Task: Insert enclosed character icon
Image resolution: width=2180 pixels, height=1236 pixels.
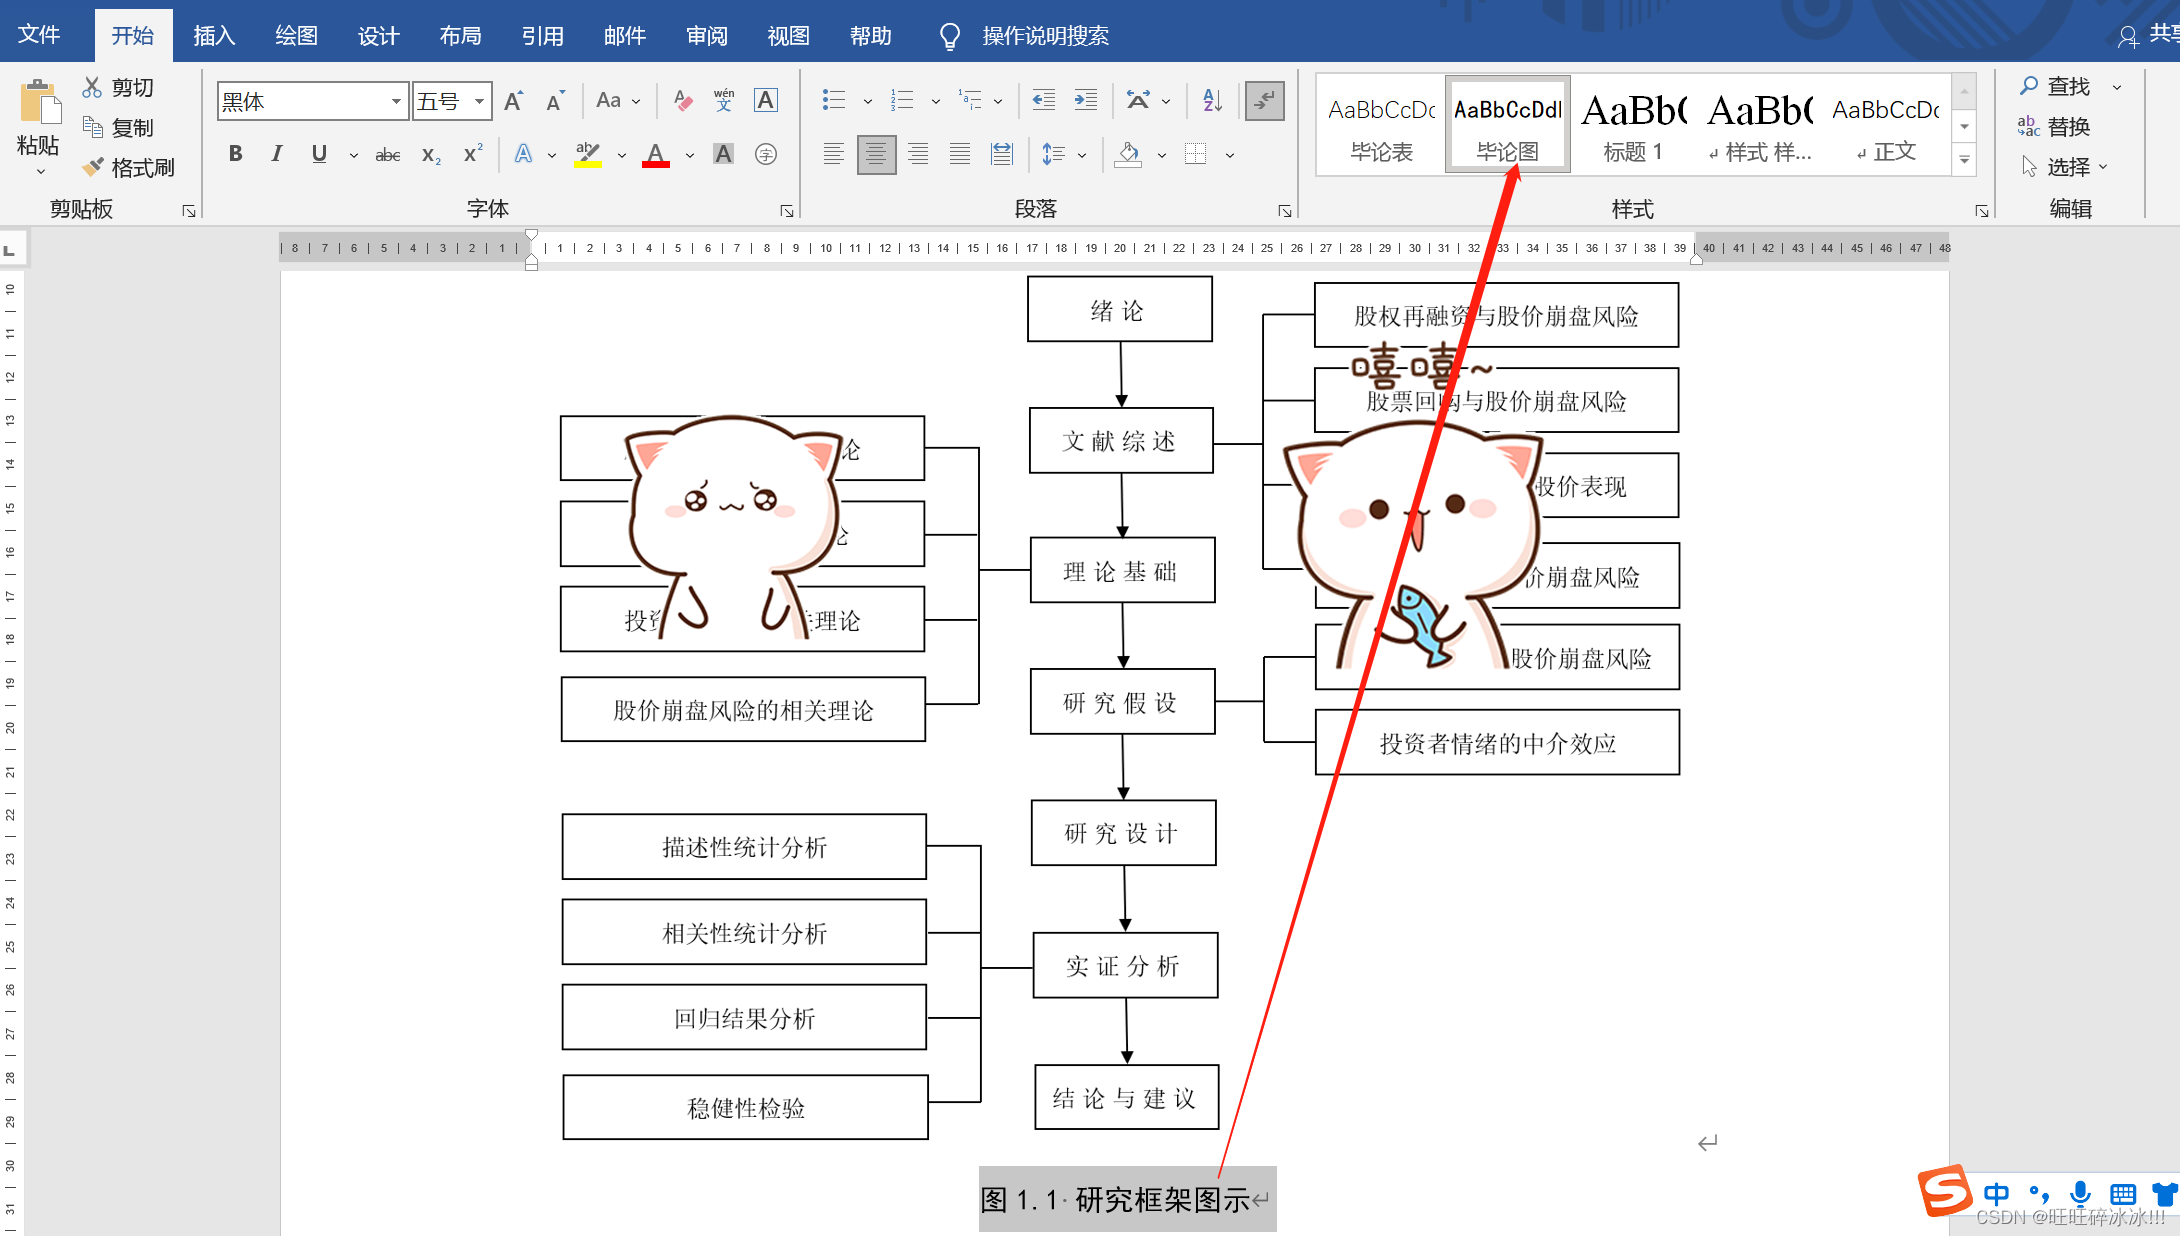Action: (766, 154)
